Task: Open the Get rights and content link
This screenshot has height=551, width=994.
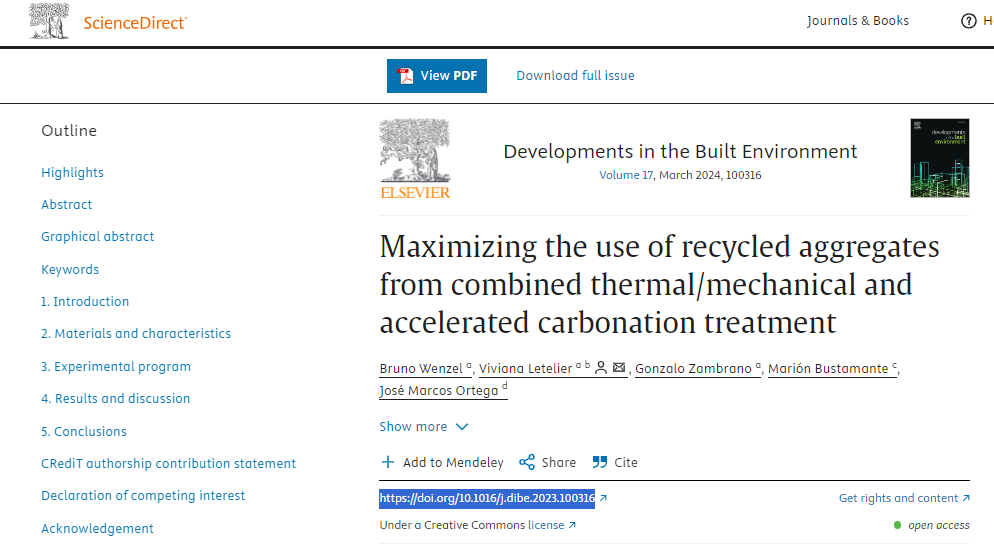Action: tap(899, 498)
